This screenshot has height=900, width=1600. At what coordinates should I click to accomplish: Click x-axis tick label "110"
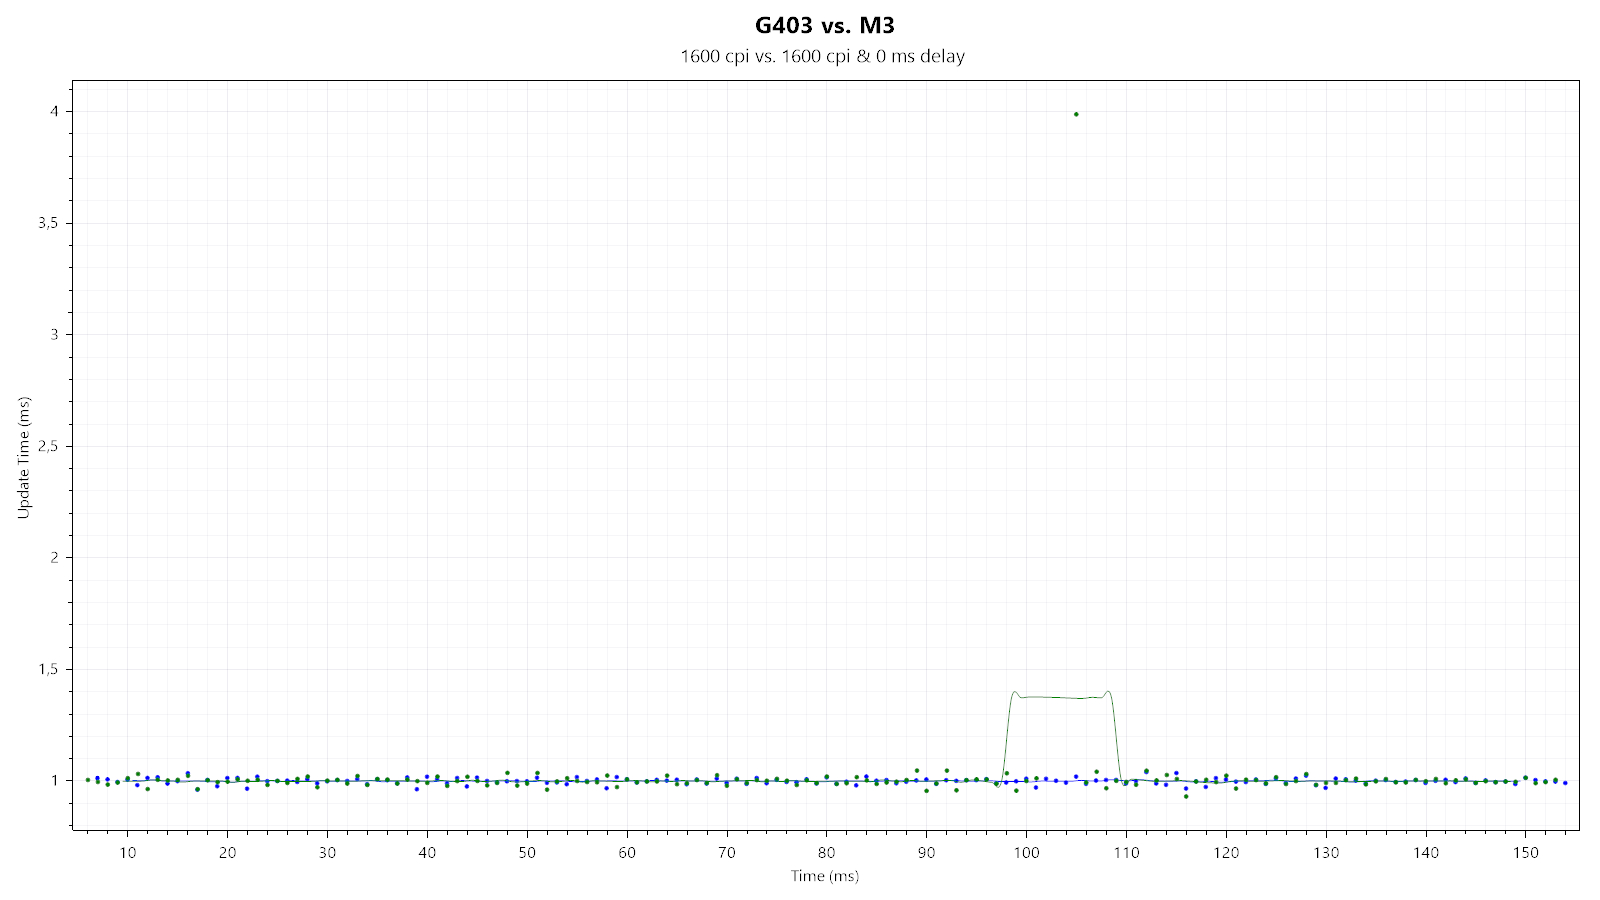[x=1126, y=852]
